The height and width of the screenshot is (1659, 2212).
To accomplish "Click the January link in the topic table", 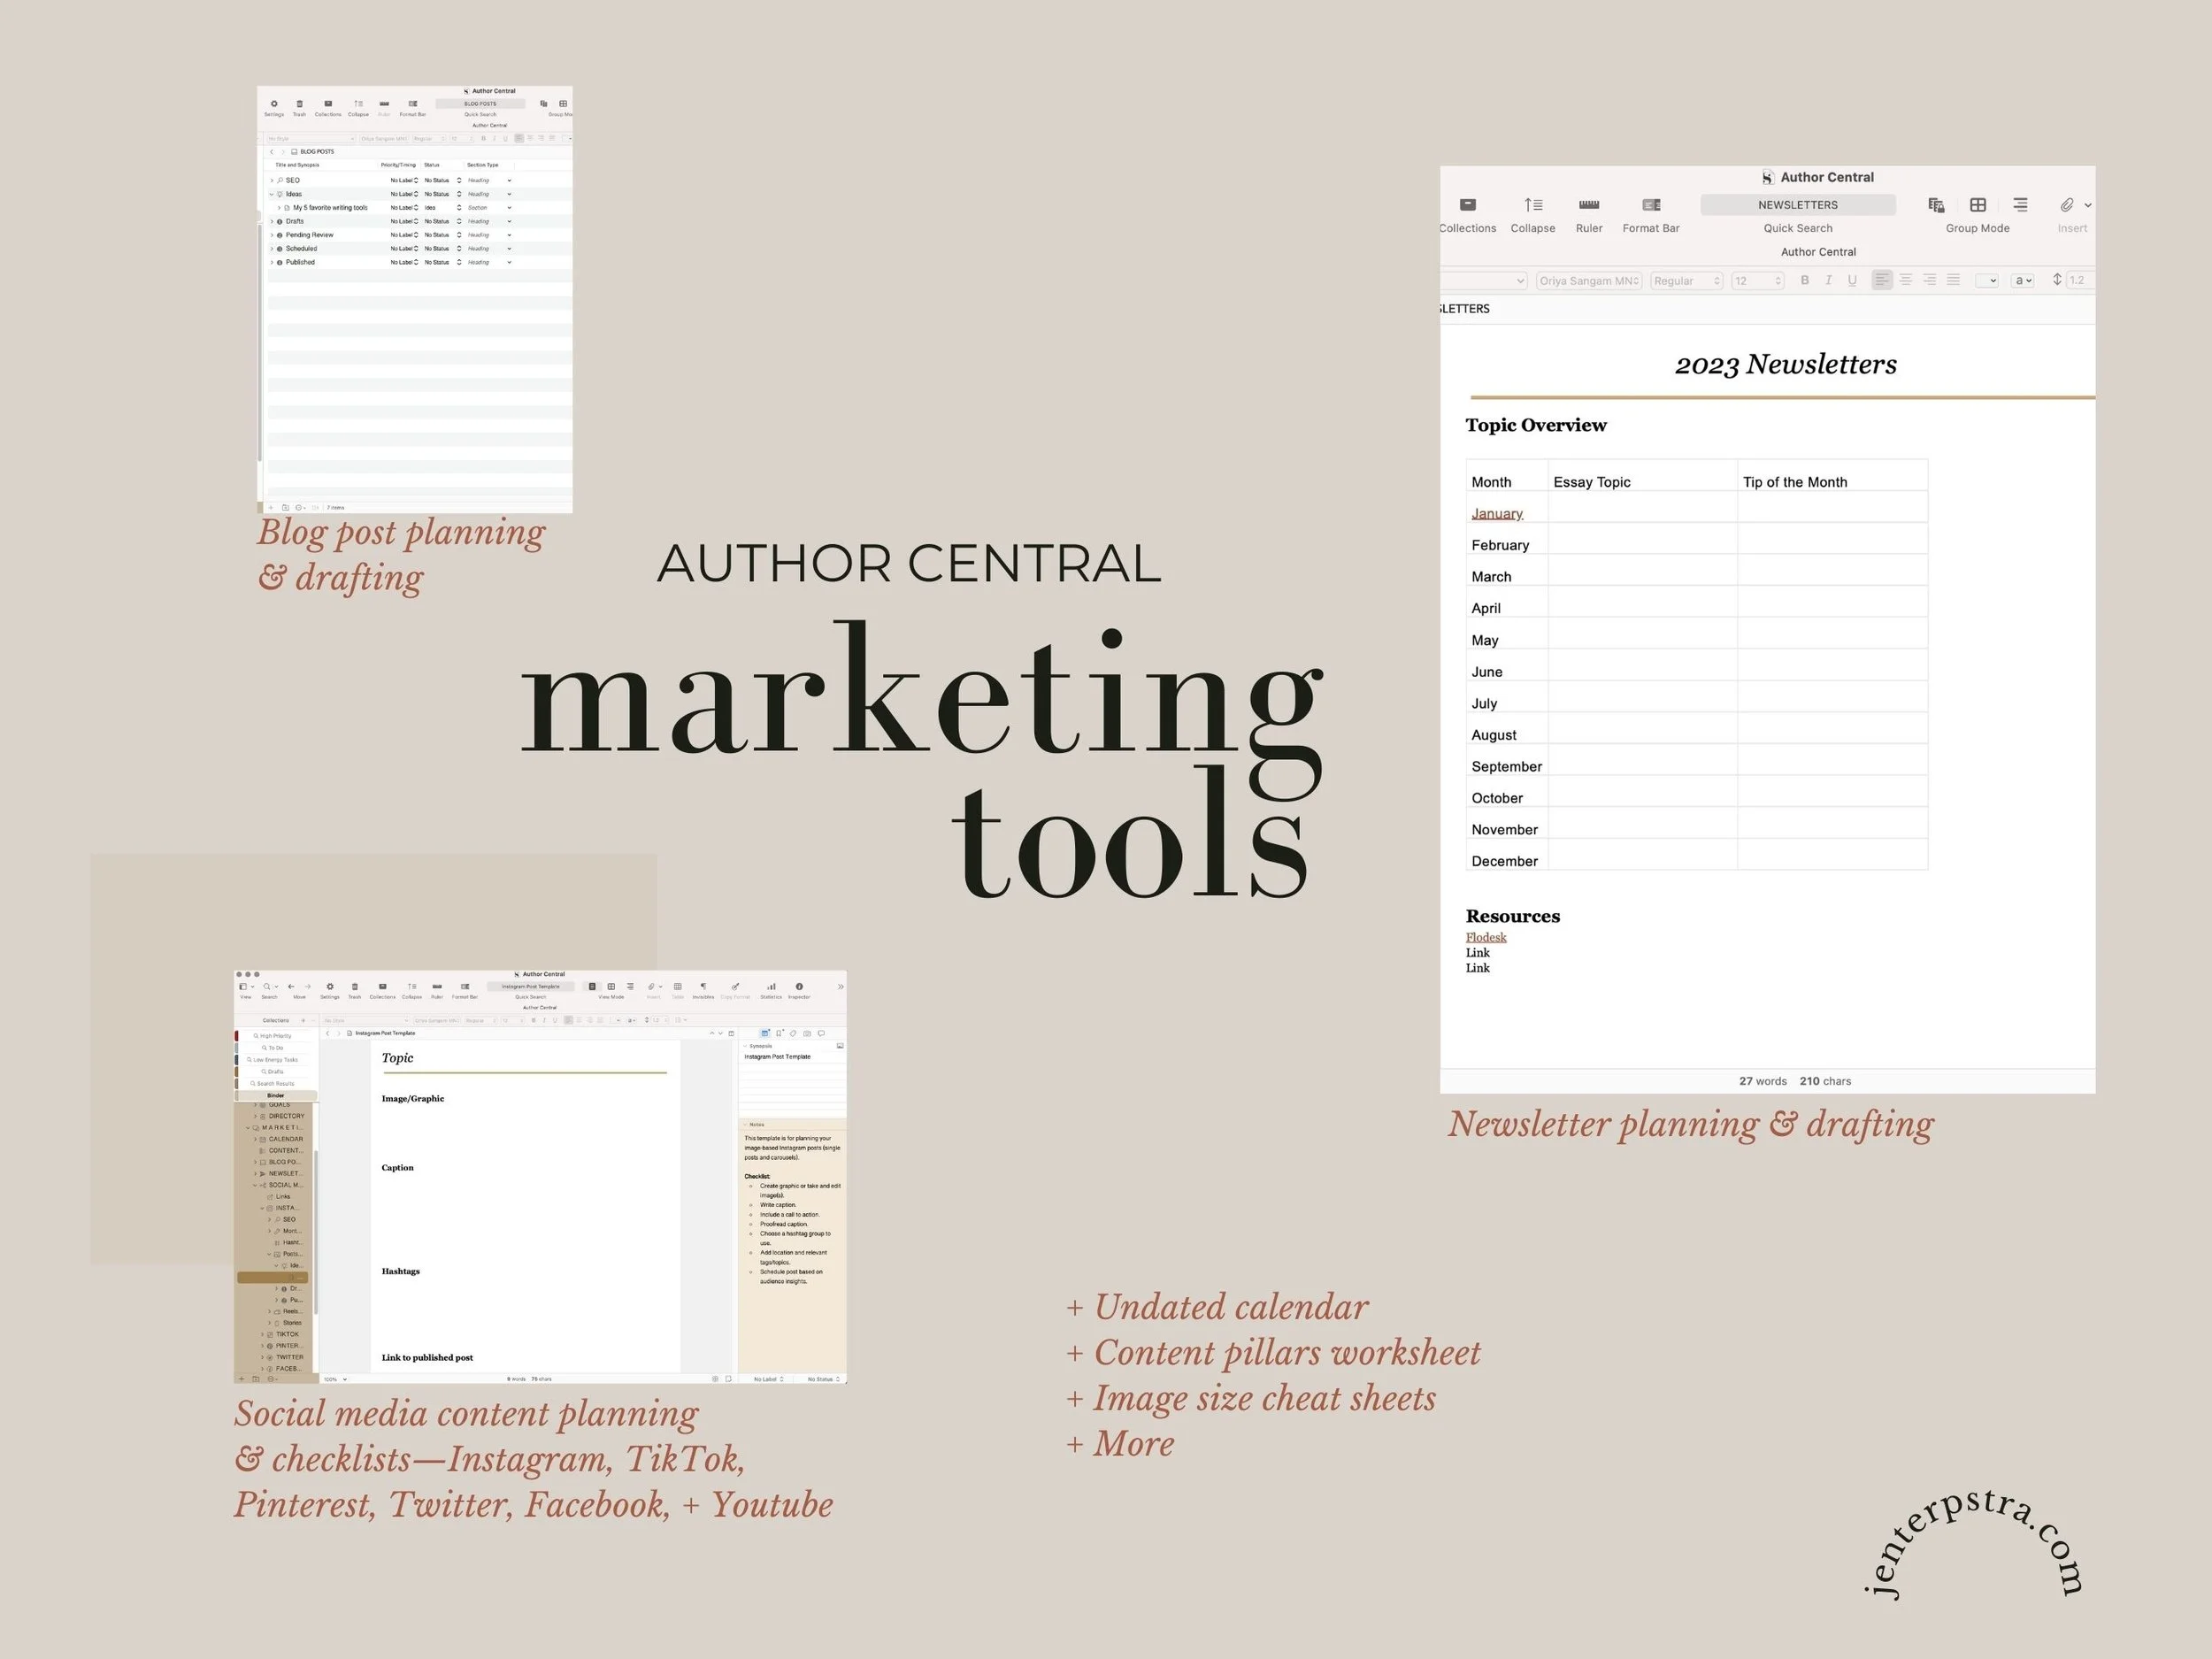I will [1497, 513].
